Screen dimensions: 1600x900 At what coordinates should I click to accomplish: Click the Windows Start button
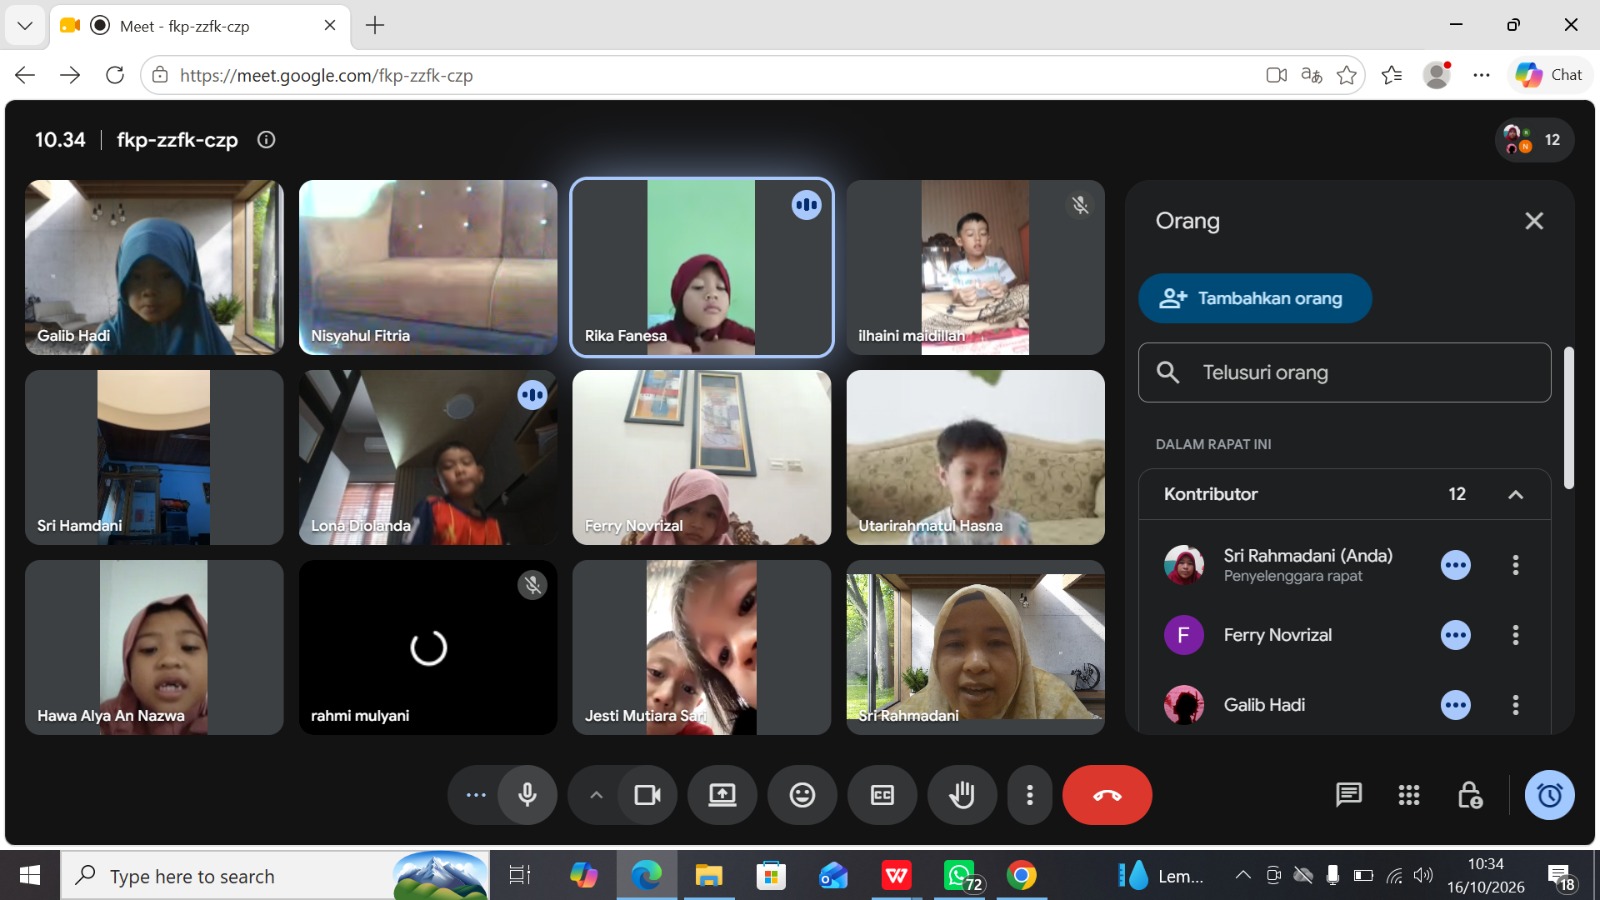30,876
